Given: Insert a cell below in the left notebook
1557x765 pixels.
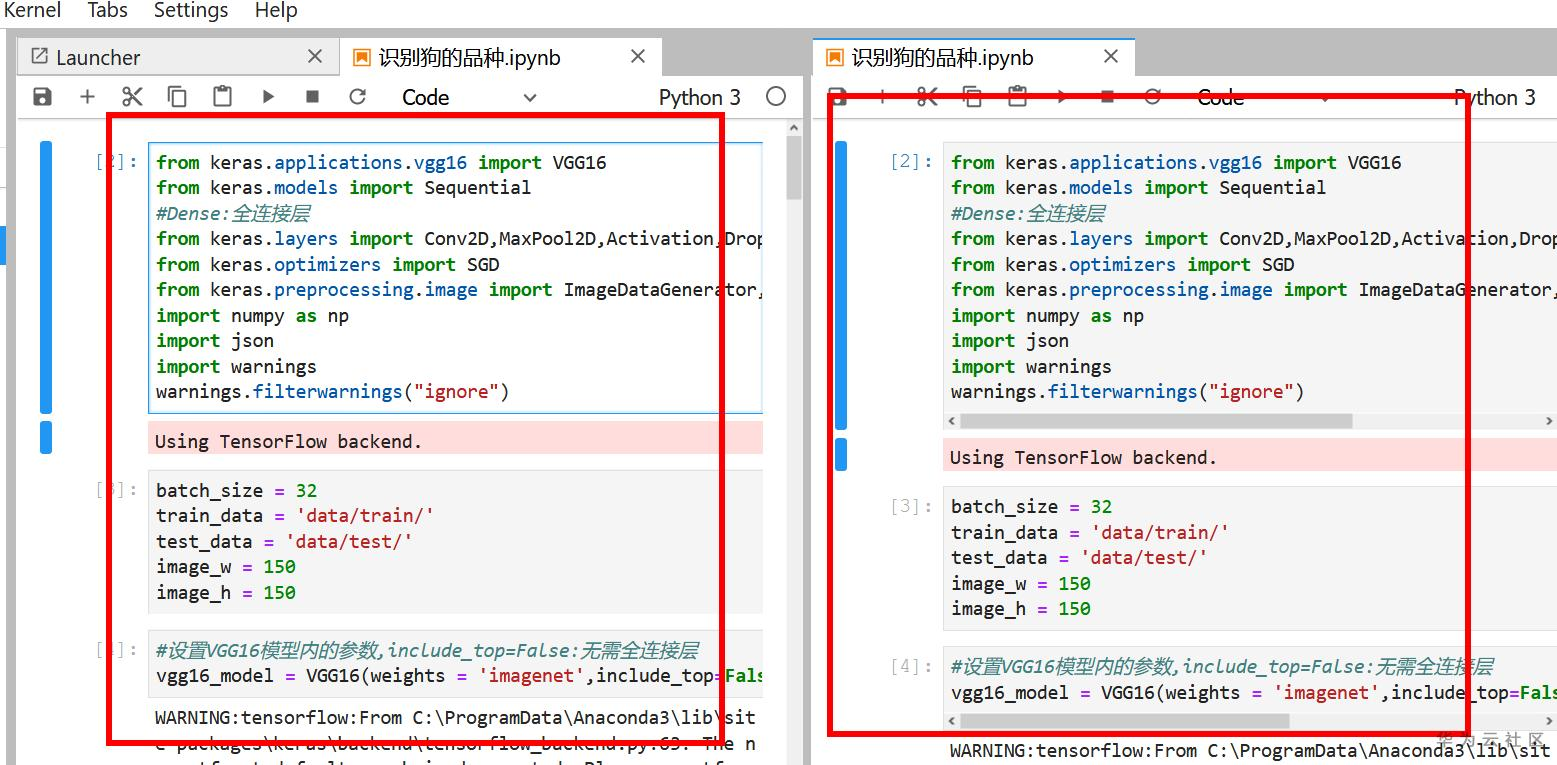Looking at the screenshot, I should coord(87,97).
